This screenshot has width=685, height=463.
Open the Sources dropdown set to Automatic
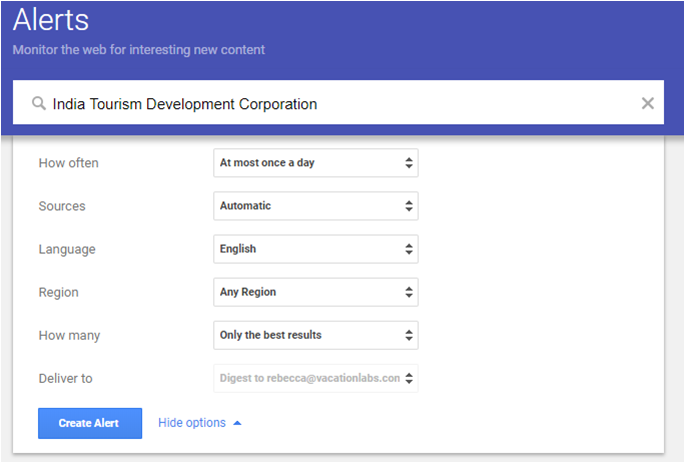tap(315, 206)
